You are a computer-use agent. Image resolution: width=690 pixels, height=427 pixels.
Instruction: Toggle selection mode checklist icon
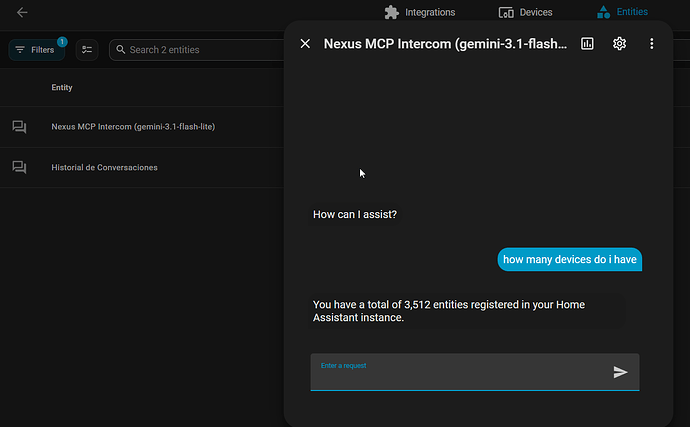click(87, 50)
